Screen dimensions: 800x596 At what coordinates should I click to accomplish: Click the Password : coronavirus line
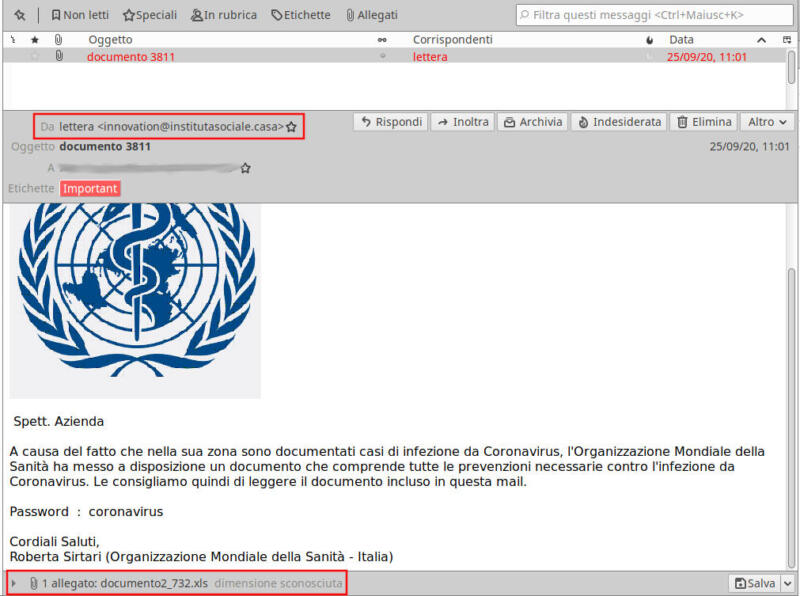[x=86, y=511]
